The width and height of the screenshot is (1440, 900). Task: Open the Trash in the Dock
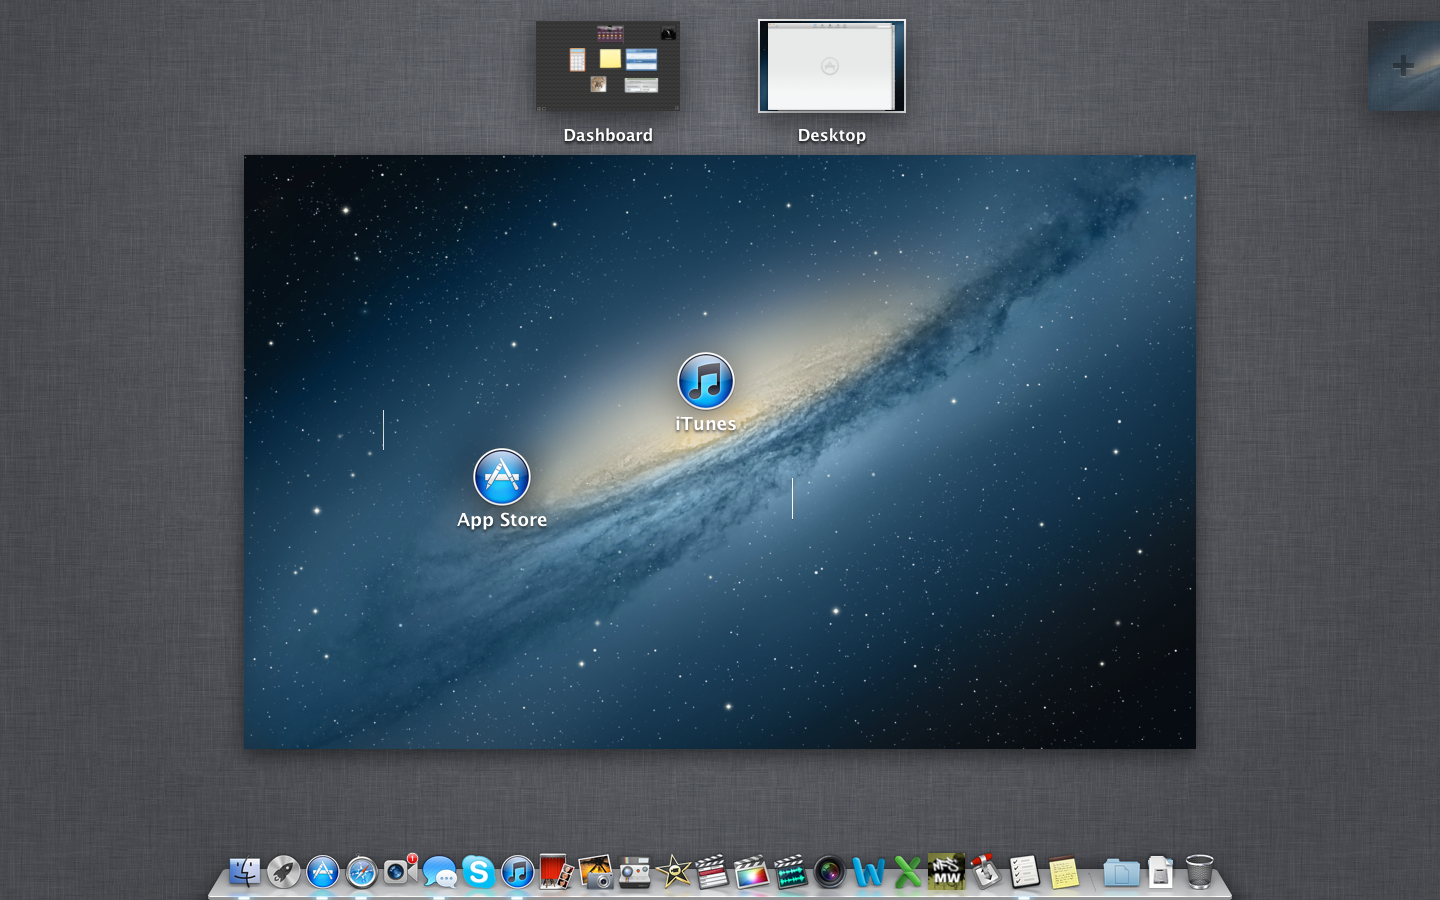pos(1199,872)
